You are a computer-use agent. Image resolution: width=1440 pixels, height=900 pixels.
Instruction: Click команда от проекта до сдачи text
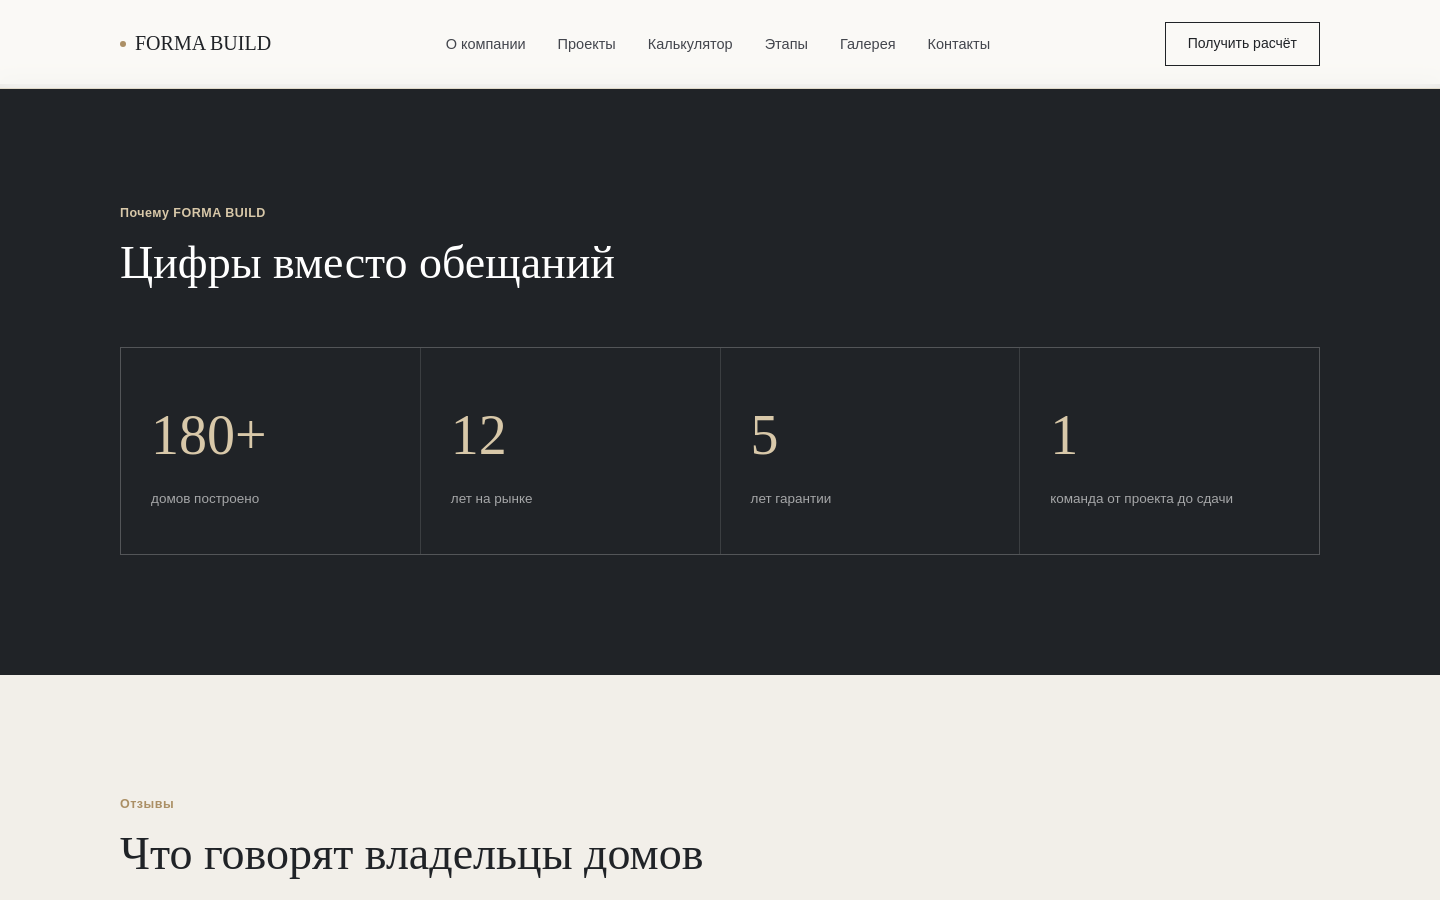click(1141, 499)
